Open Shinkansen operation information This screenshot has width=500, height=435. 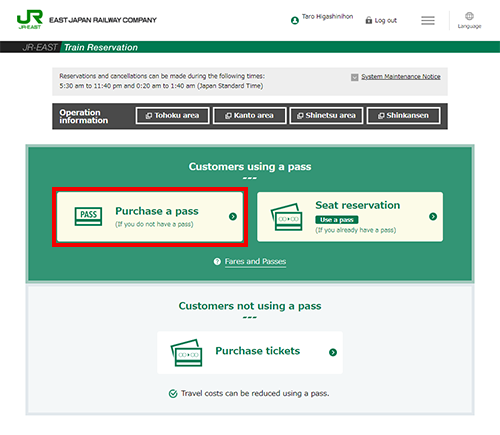pyautogui.click(x=403, y=115)
